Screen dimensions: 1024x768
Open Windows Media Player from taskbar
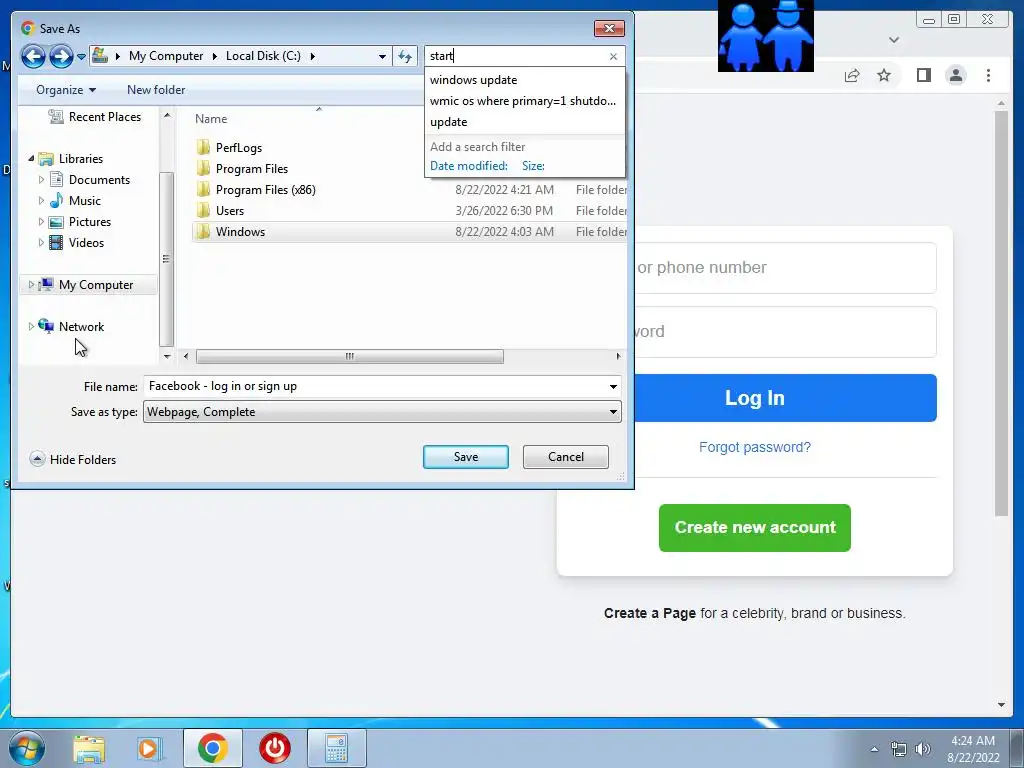click(150, 748)
